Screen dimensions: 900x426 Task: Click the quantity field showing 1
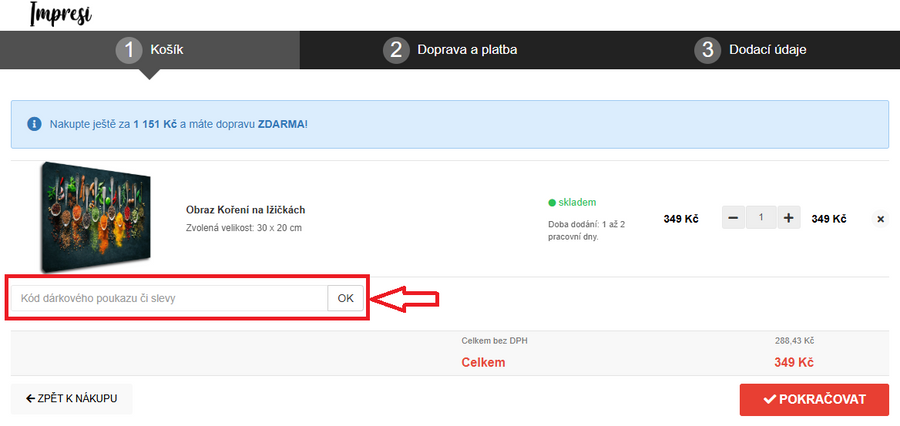[x=761, y=218]
